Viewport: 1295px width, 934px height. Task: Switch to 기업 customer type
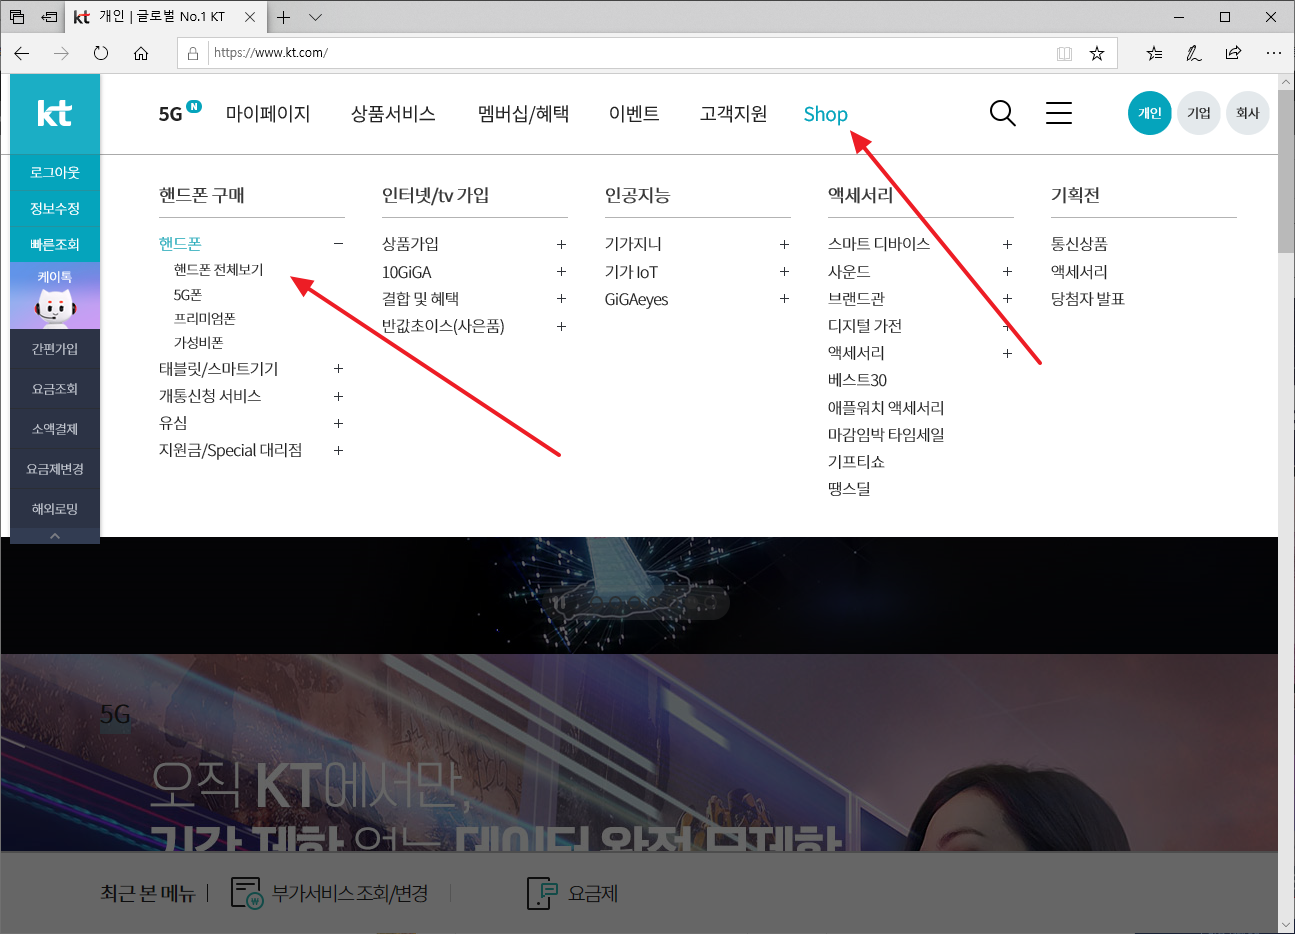1199,113
